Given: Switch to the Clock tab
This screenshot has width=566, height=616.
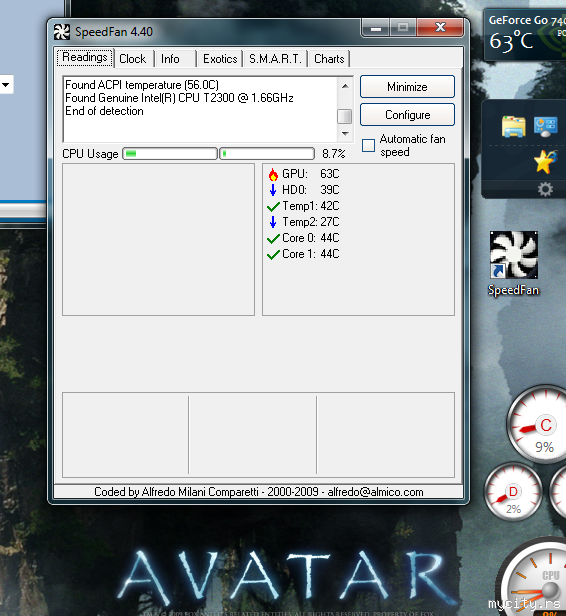Looking at the screenshot, I should click(133, 59).
